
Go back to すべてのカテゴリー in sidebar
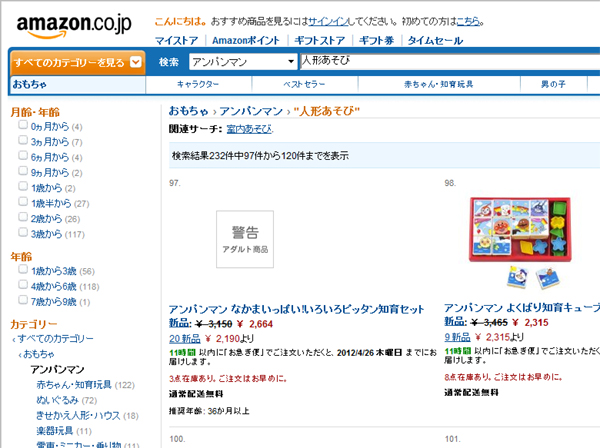55,339
